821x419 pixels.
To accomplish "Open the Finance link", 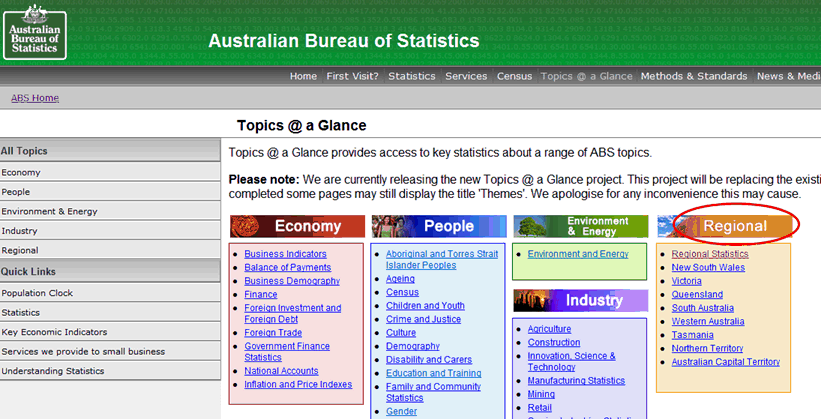I will [x=261, y=295].
